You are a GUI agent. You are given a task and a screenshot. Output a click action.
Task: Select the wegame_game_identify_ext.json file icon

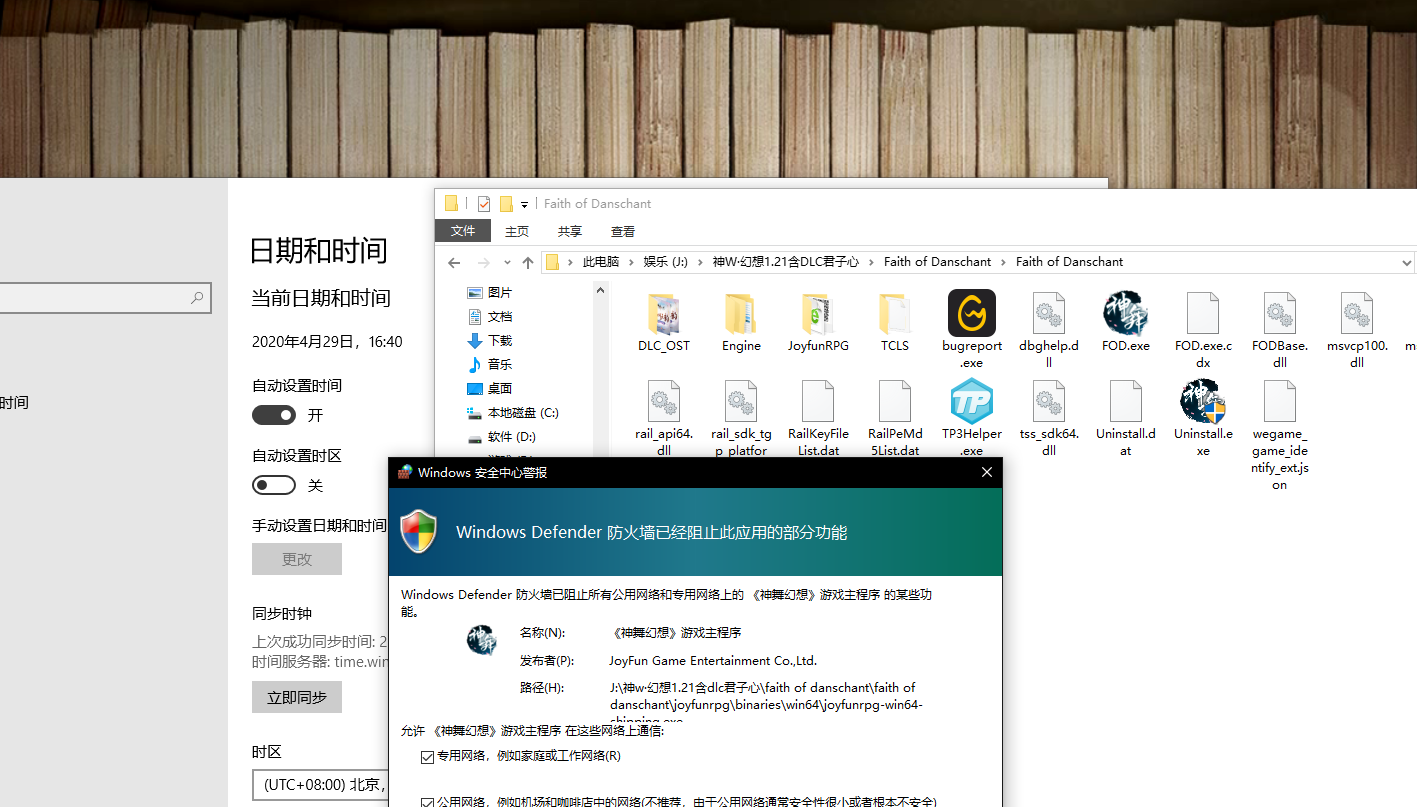pyautogui.click(x=1280, y=401)
